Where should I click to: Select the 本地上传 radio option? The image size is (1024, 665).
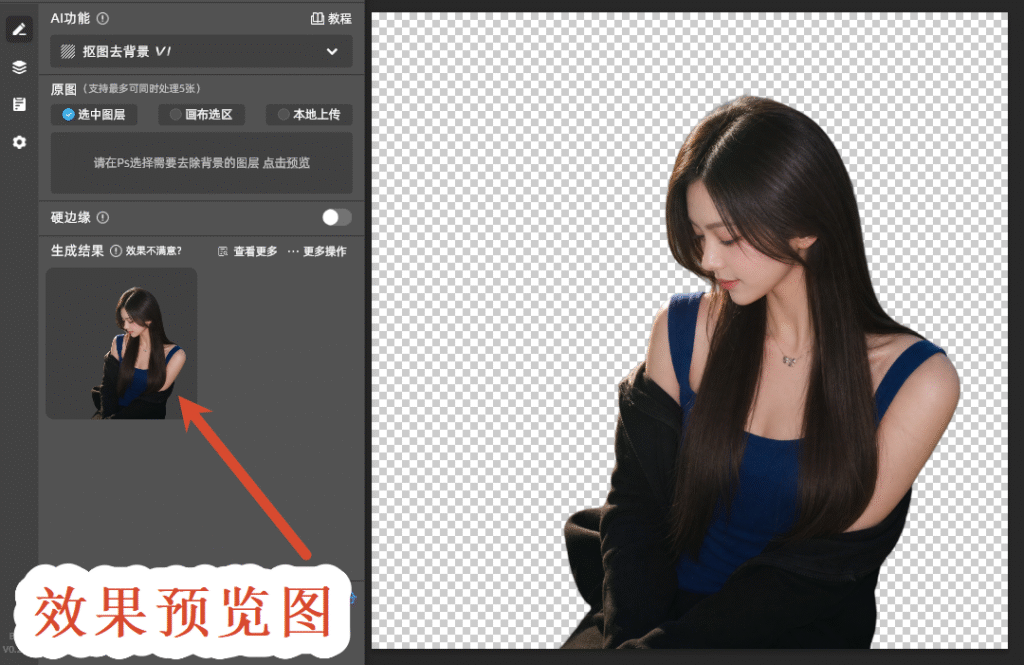pos(309,114)
